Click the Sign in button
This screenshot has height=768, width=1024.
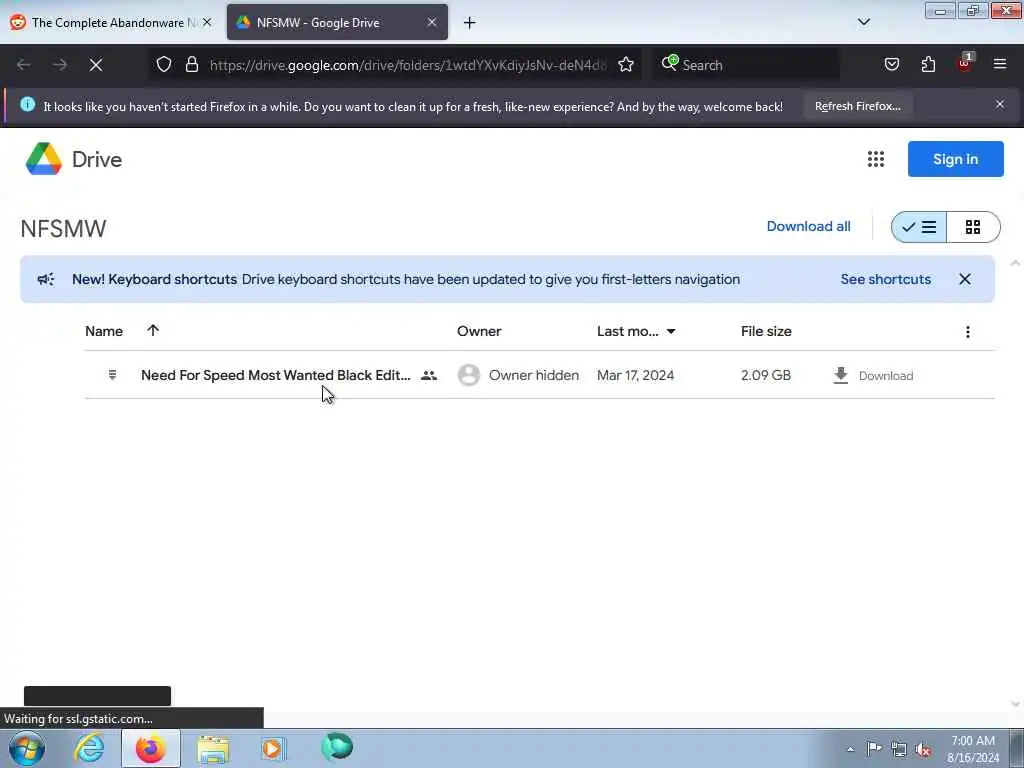(955, 159)
